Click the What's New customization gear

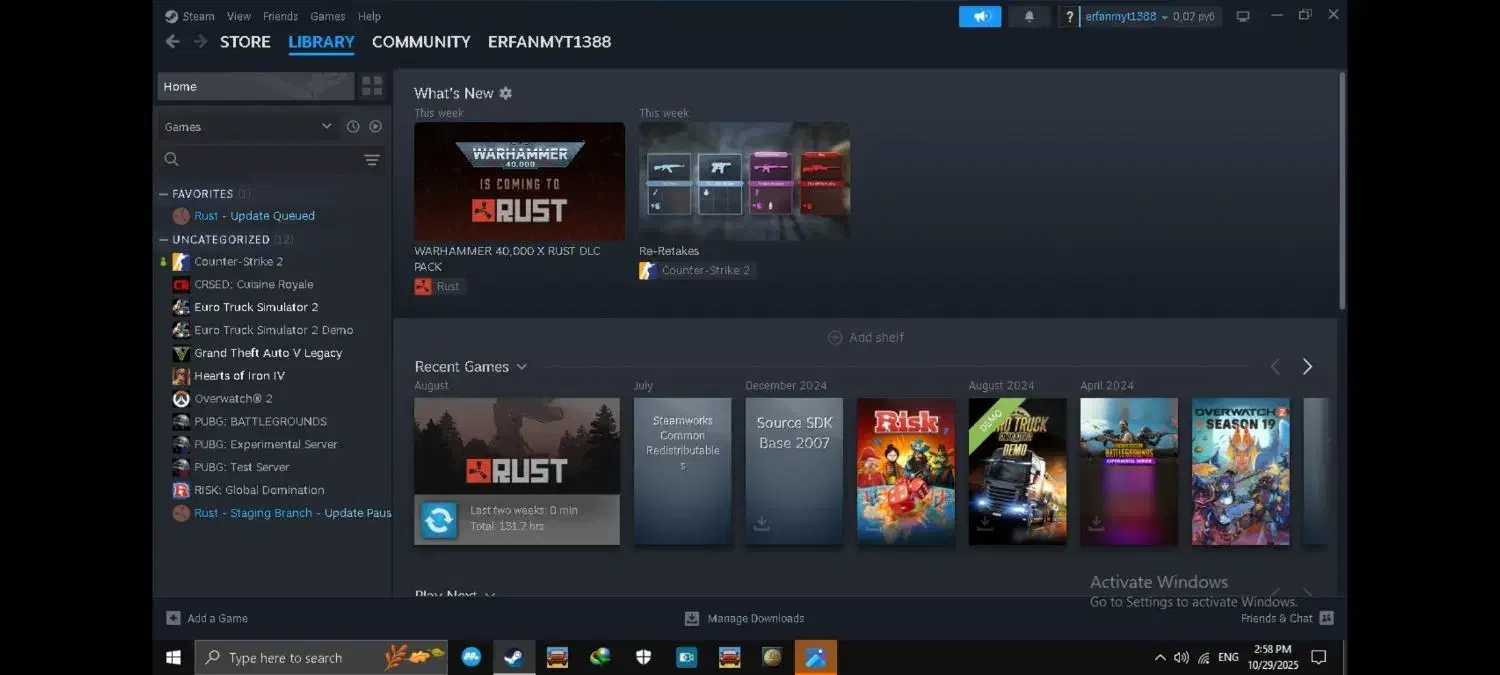[505, 93]
